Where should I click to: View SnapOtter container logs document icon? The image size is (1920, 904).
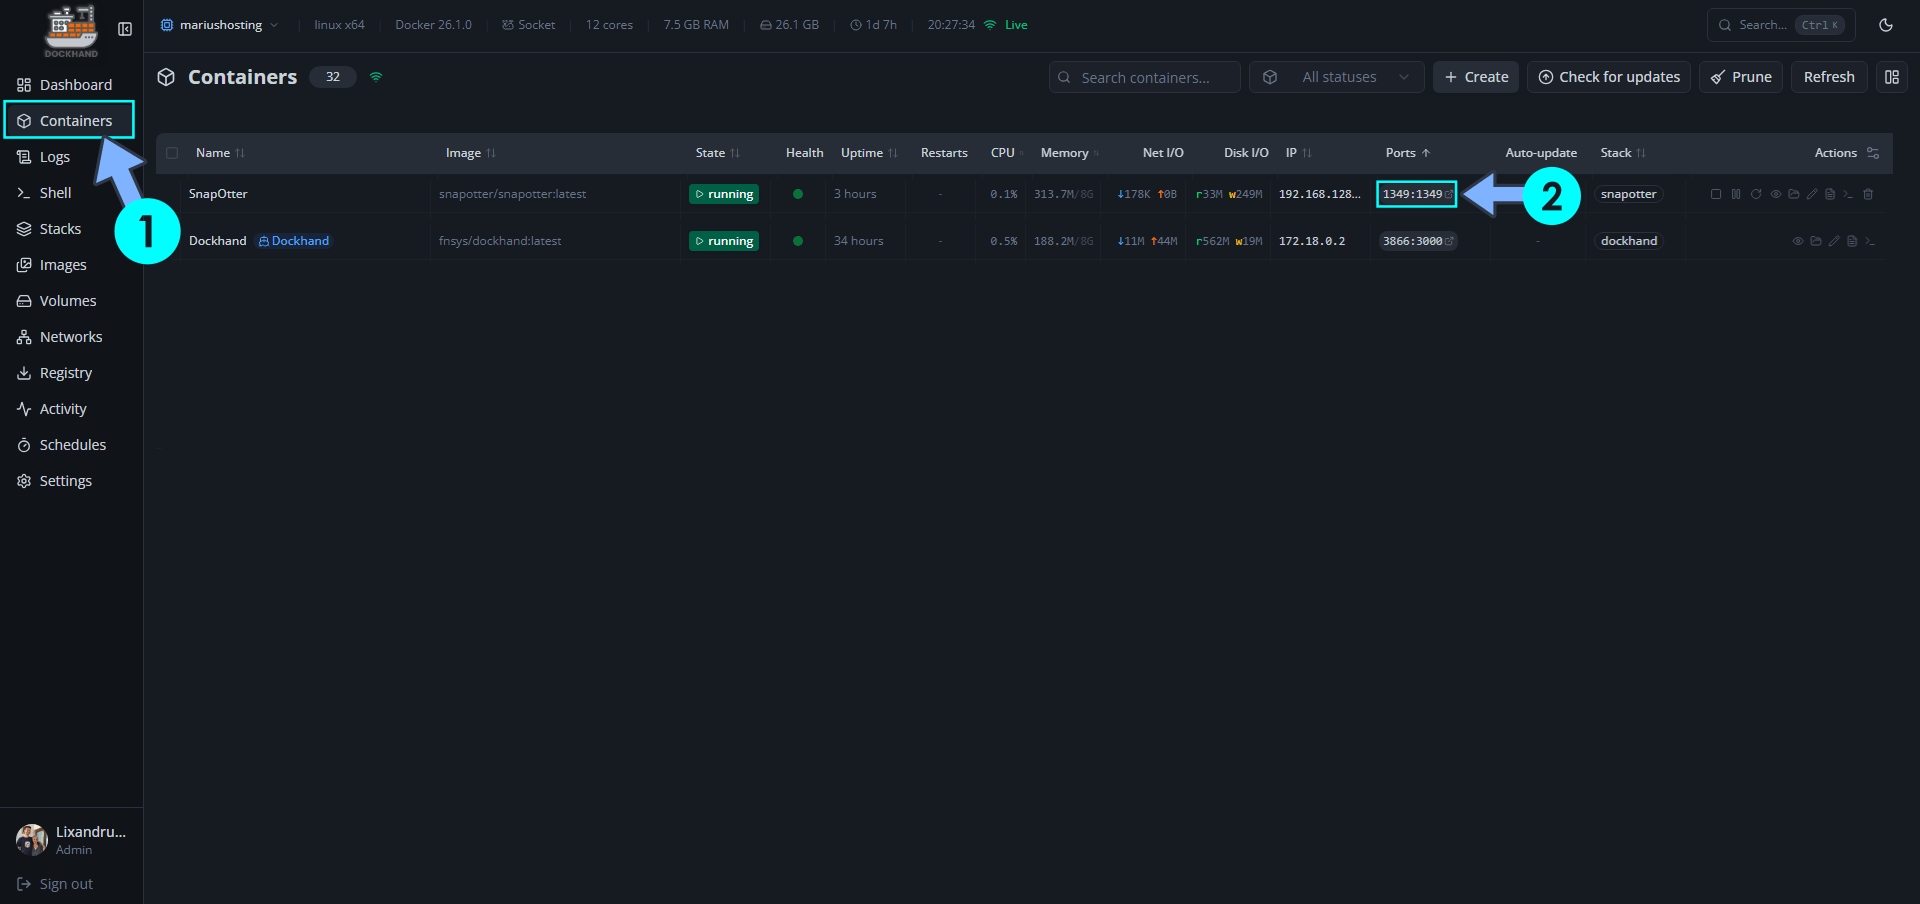(1830, 194)
